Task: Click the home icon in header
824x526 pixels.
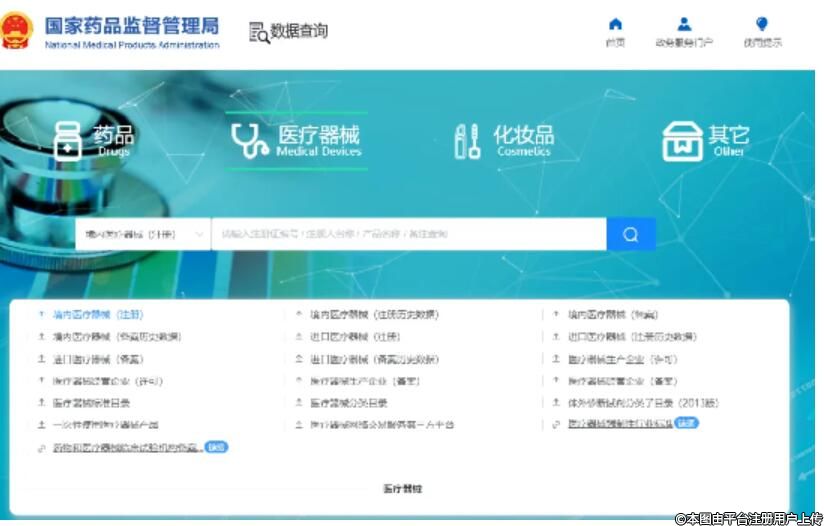Action: (615, 25)
